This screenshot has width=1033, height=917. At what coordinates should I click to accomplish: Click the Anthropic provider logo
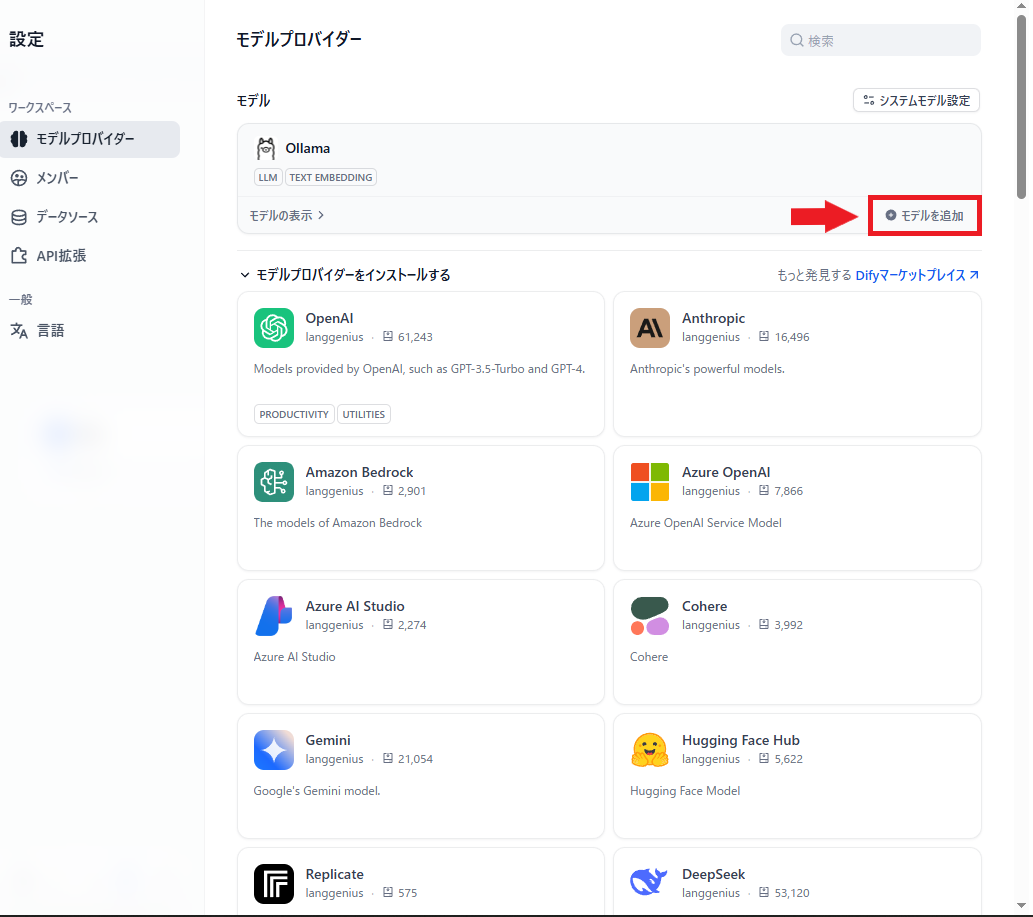coord(650,327)
